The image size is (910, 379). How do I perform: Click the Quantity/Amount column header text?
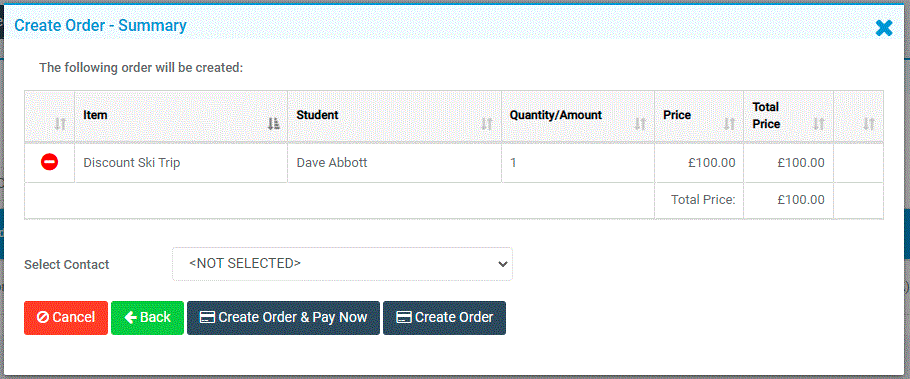(x=555, y=115)
